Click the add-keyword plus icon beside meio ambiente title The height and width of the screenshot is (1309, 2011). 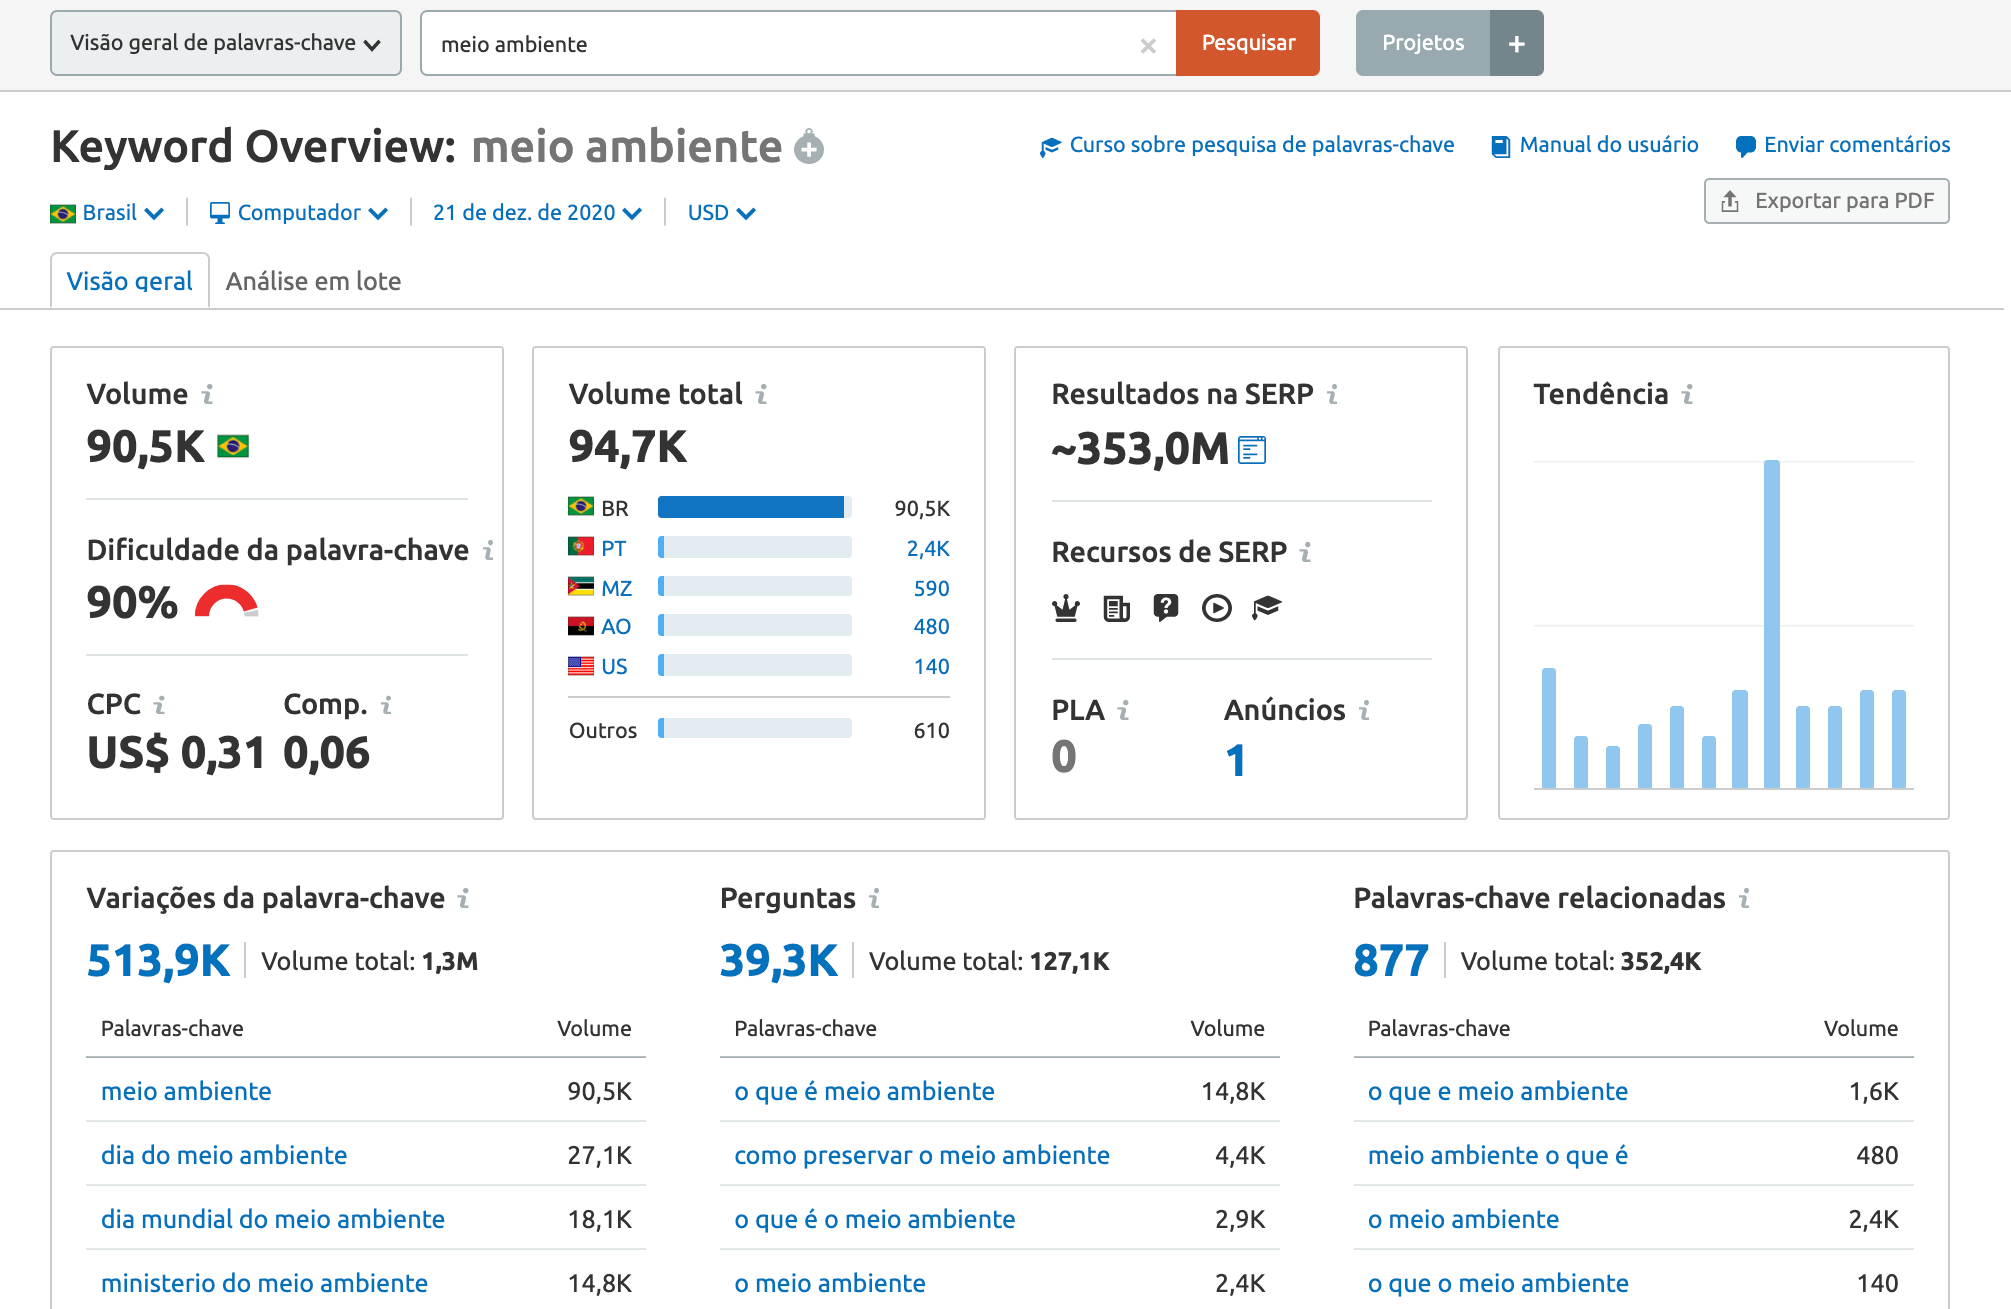(x=809, y=148)
